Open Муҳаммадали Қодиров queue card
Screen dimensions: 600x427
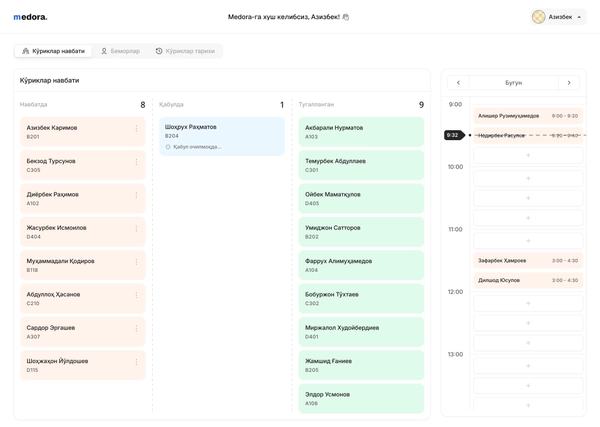pyautogui.click(x=83, y=265)
